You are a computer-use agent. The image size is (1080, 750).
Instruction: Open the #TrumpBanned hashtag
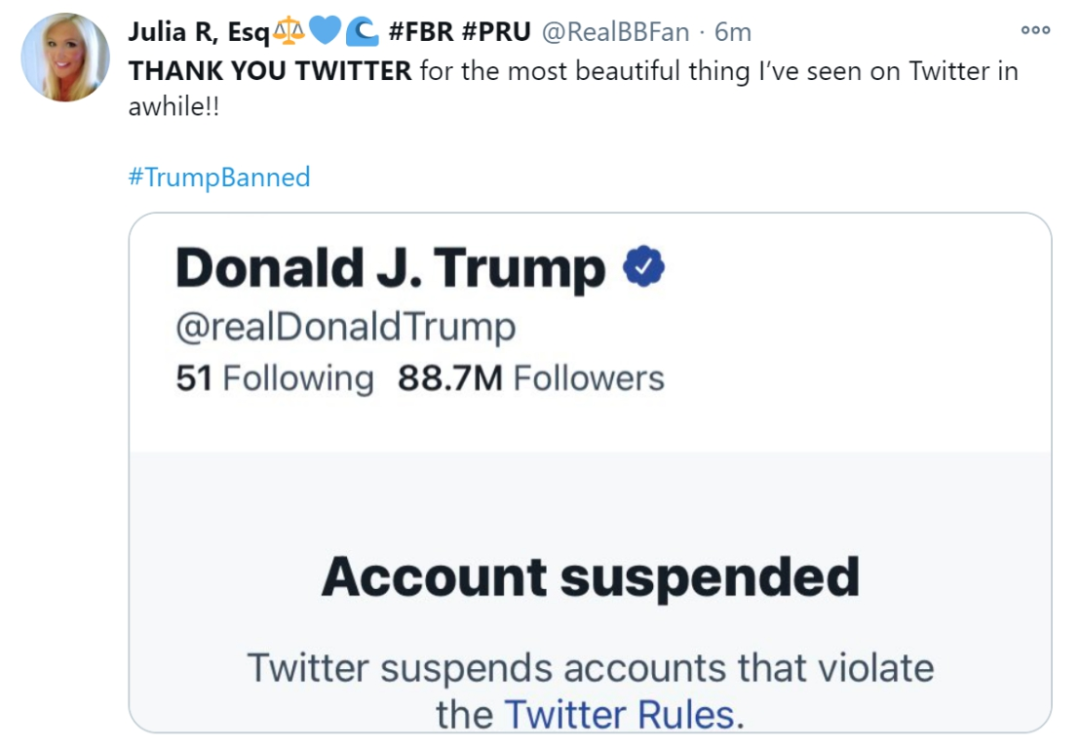[219, 177]
